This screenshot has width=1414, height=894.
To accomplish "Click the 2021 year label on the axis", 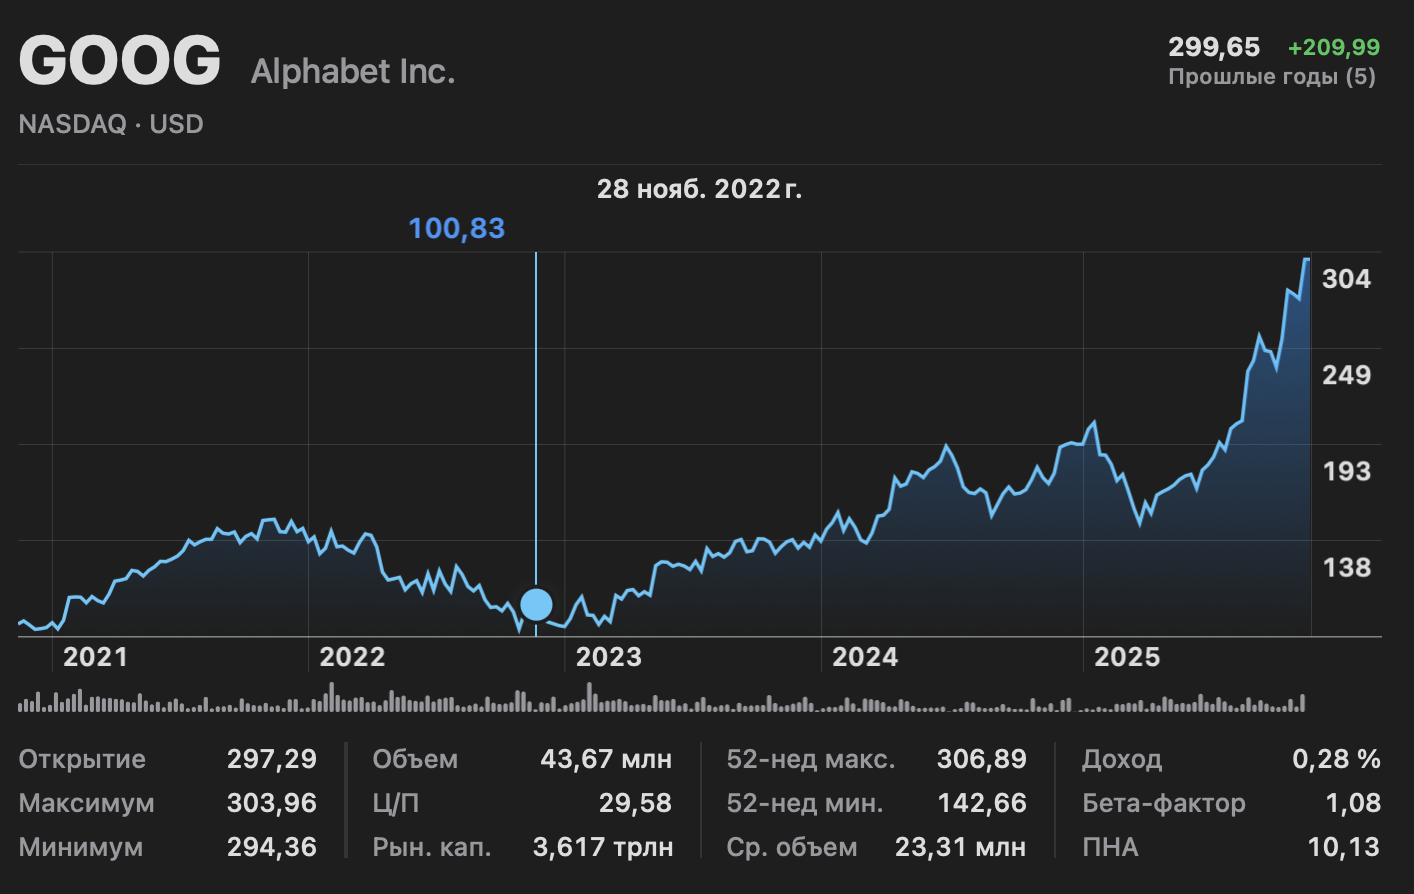I will (95, 657).
